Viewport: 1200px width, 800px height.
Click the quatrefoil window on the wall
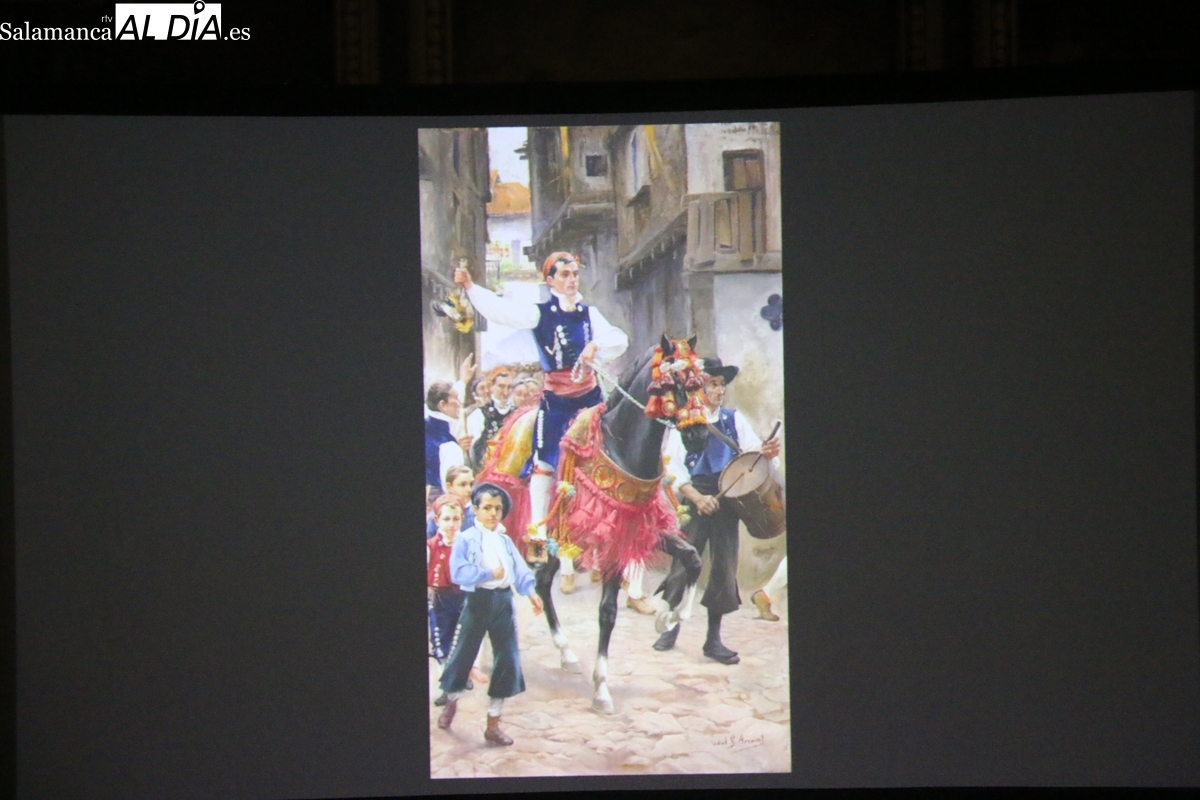[x=771, y=312]
